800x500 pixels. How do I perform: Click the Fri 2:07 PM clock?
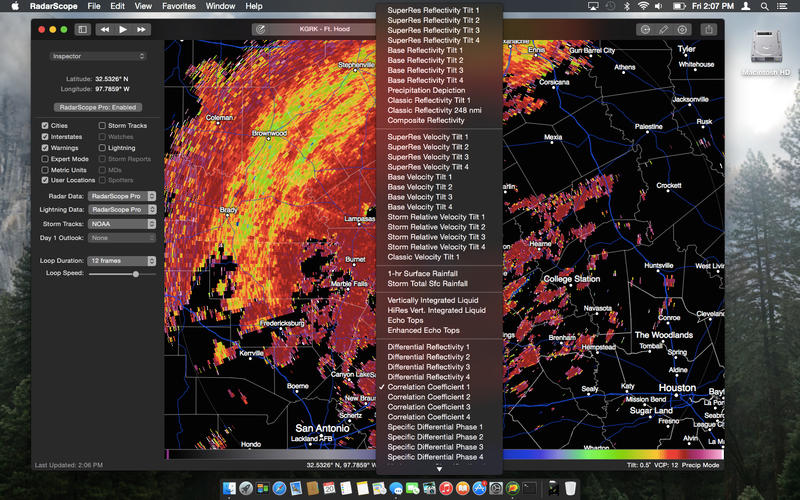pyautogui.click(x=713, y=6)
